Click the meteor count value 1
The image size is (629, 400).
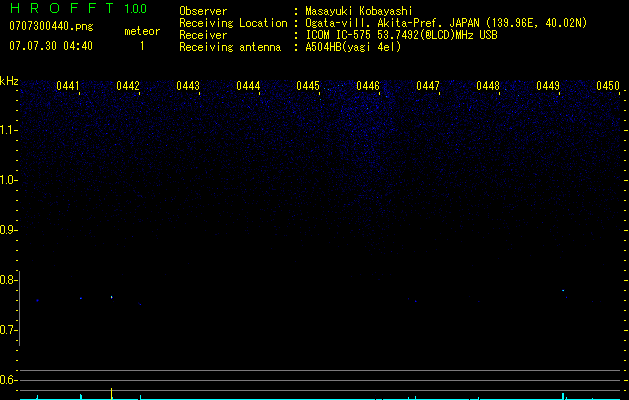click(x=142, y=46)
